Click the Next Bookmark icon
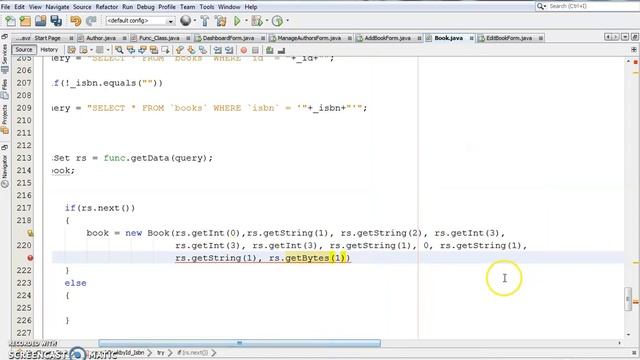Screen dimensions: 640x360 point(191,50)
